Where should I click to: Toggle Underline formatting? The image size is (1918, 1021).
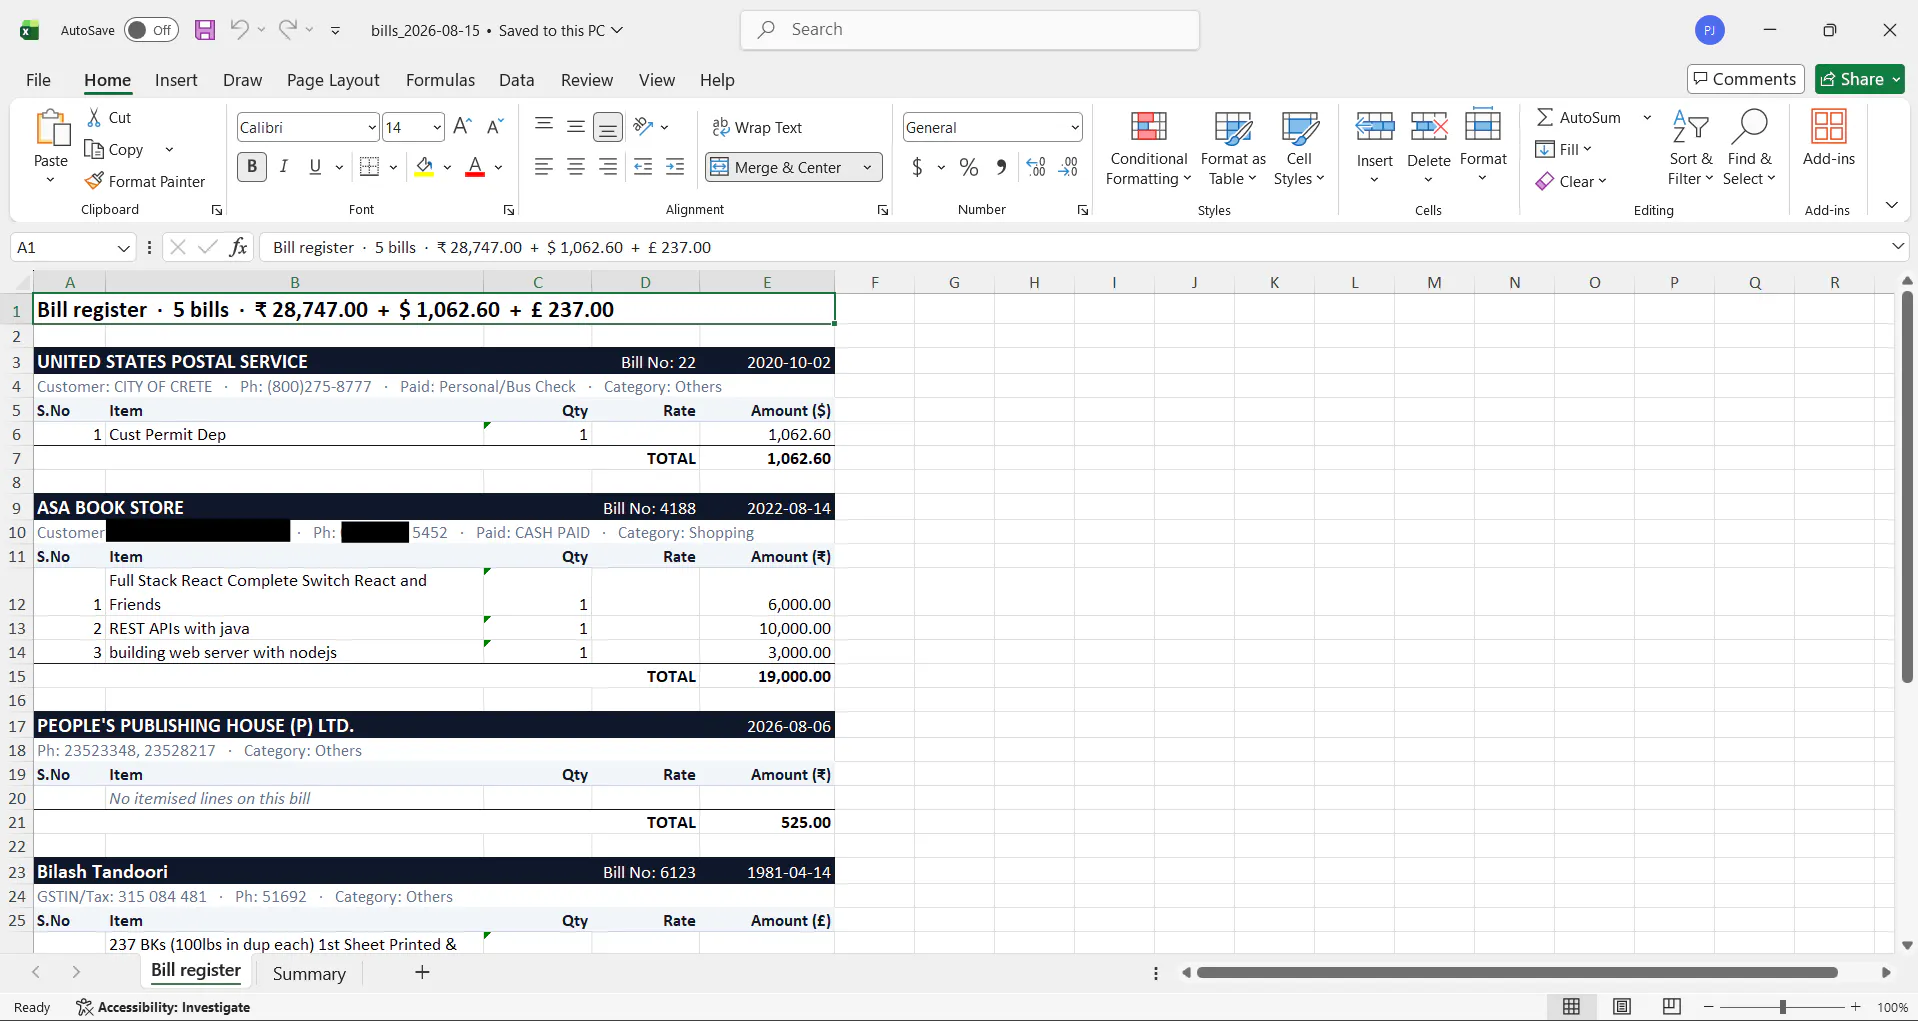(x=315, y=167)
